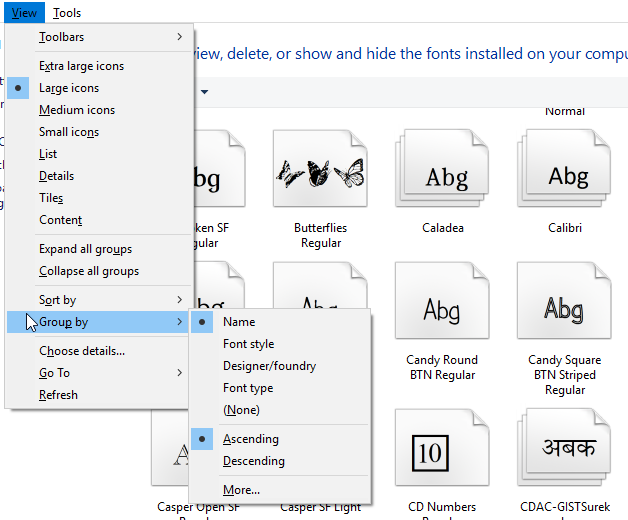Switch to Medium icons view

coord(98,110)
